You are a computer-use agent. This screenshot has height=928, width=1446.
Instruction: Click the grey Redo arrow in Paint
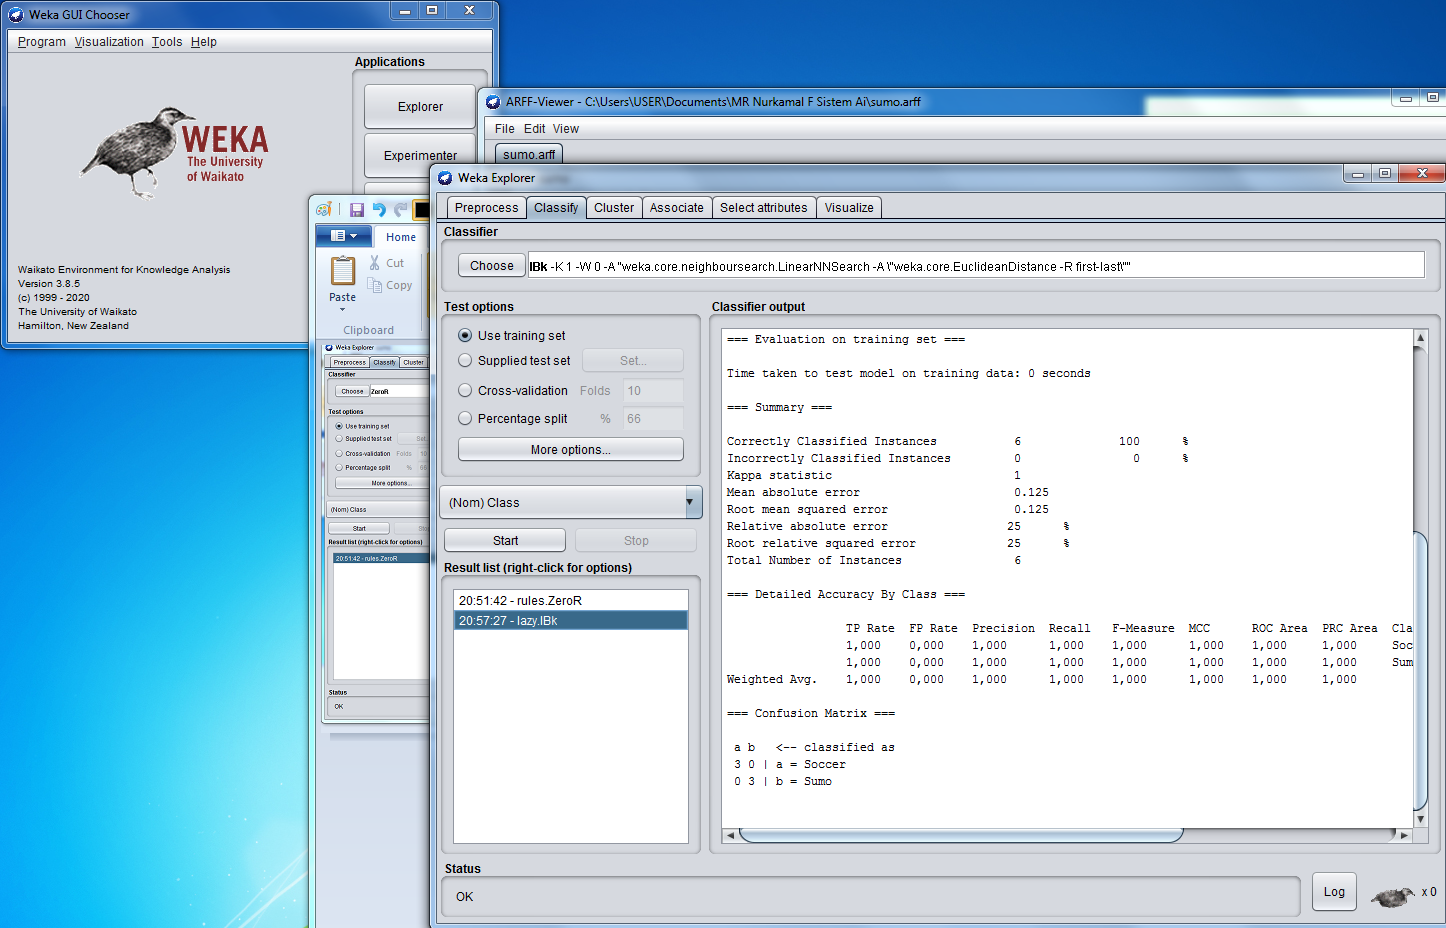pyautogui.click(x=400, y=209)
